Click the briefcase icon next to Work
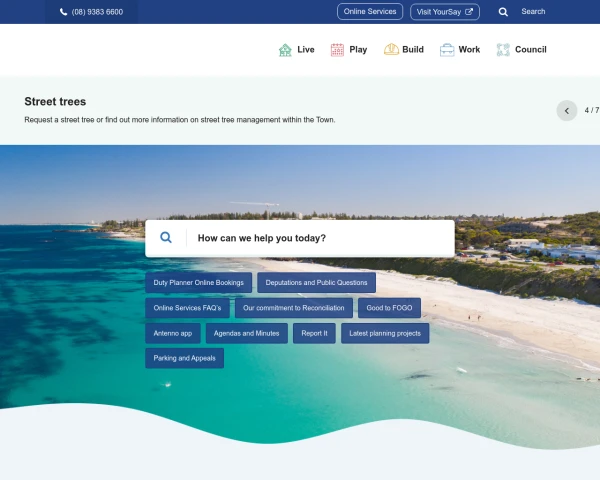 (x=447, y=49)
